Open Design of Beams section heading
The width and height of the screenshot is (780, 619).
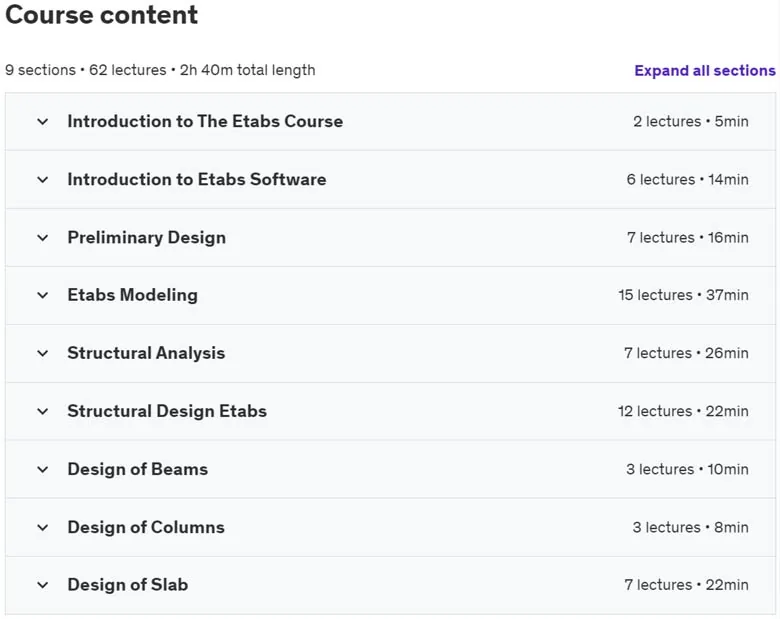[x=138, y=469]
